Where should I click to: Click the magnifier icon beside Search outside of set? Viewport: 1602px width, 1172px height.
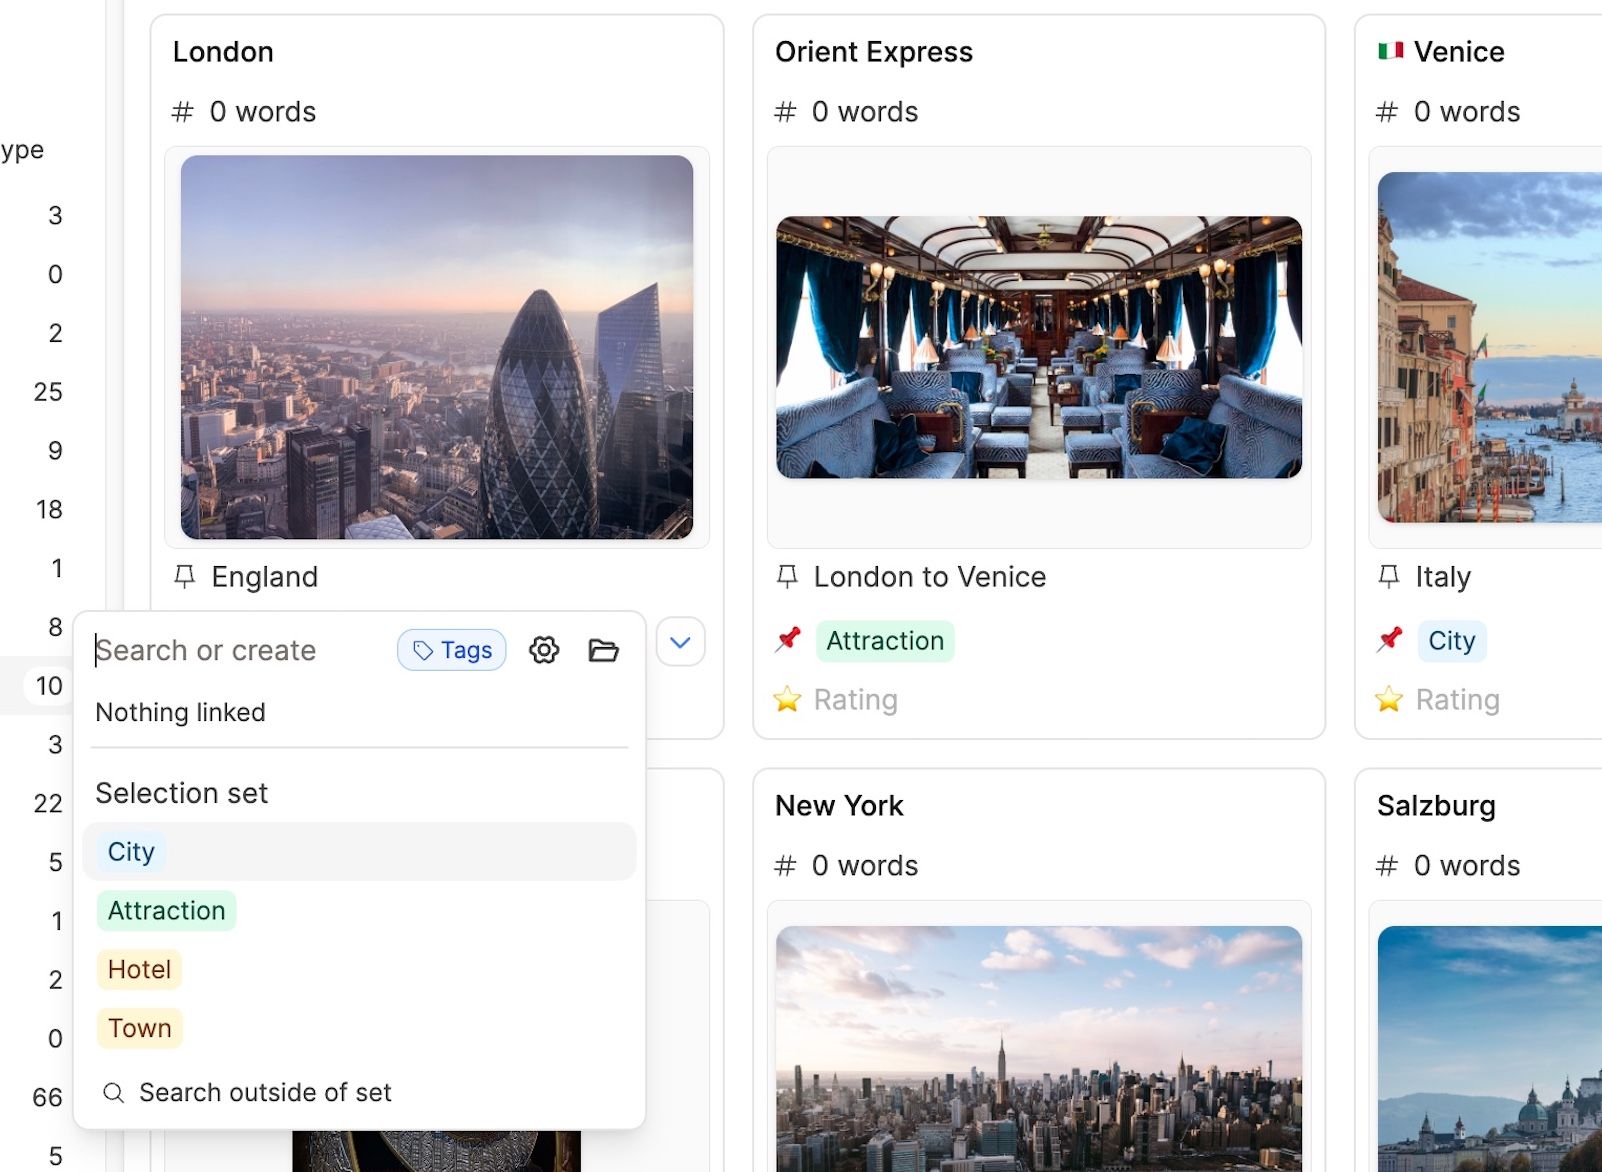[x=115, y=1093]
